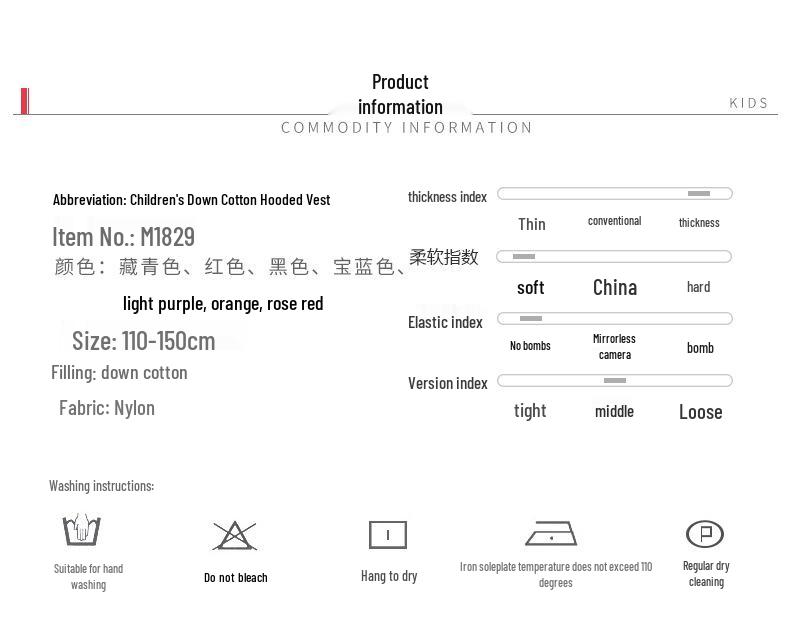Click the Product information heading
The image size is (790, 635).
pos(401,94)
